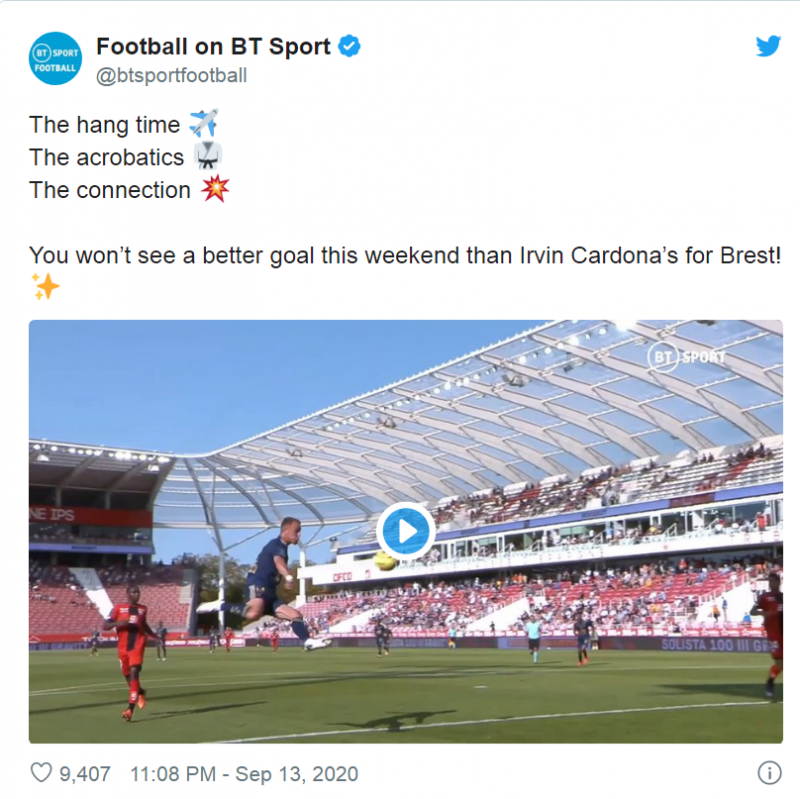
Task: Visit the @btsportfootball handle
Action: pyautogui.click(x=171, y=76)
